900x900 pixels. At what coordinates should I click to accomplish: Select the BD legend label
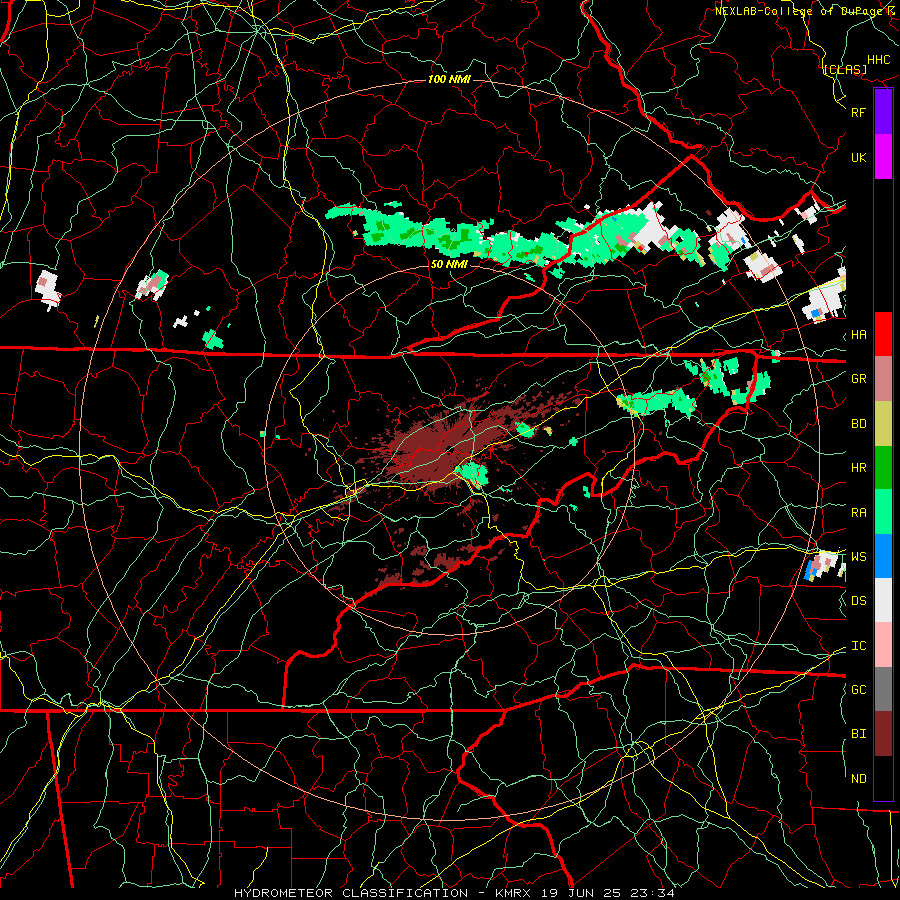pyautogui.click(x=859, y=424)
